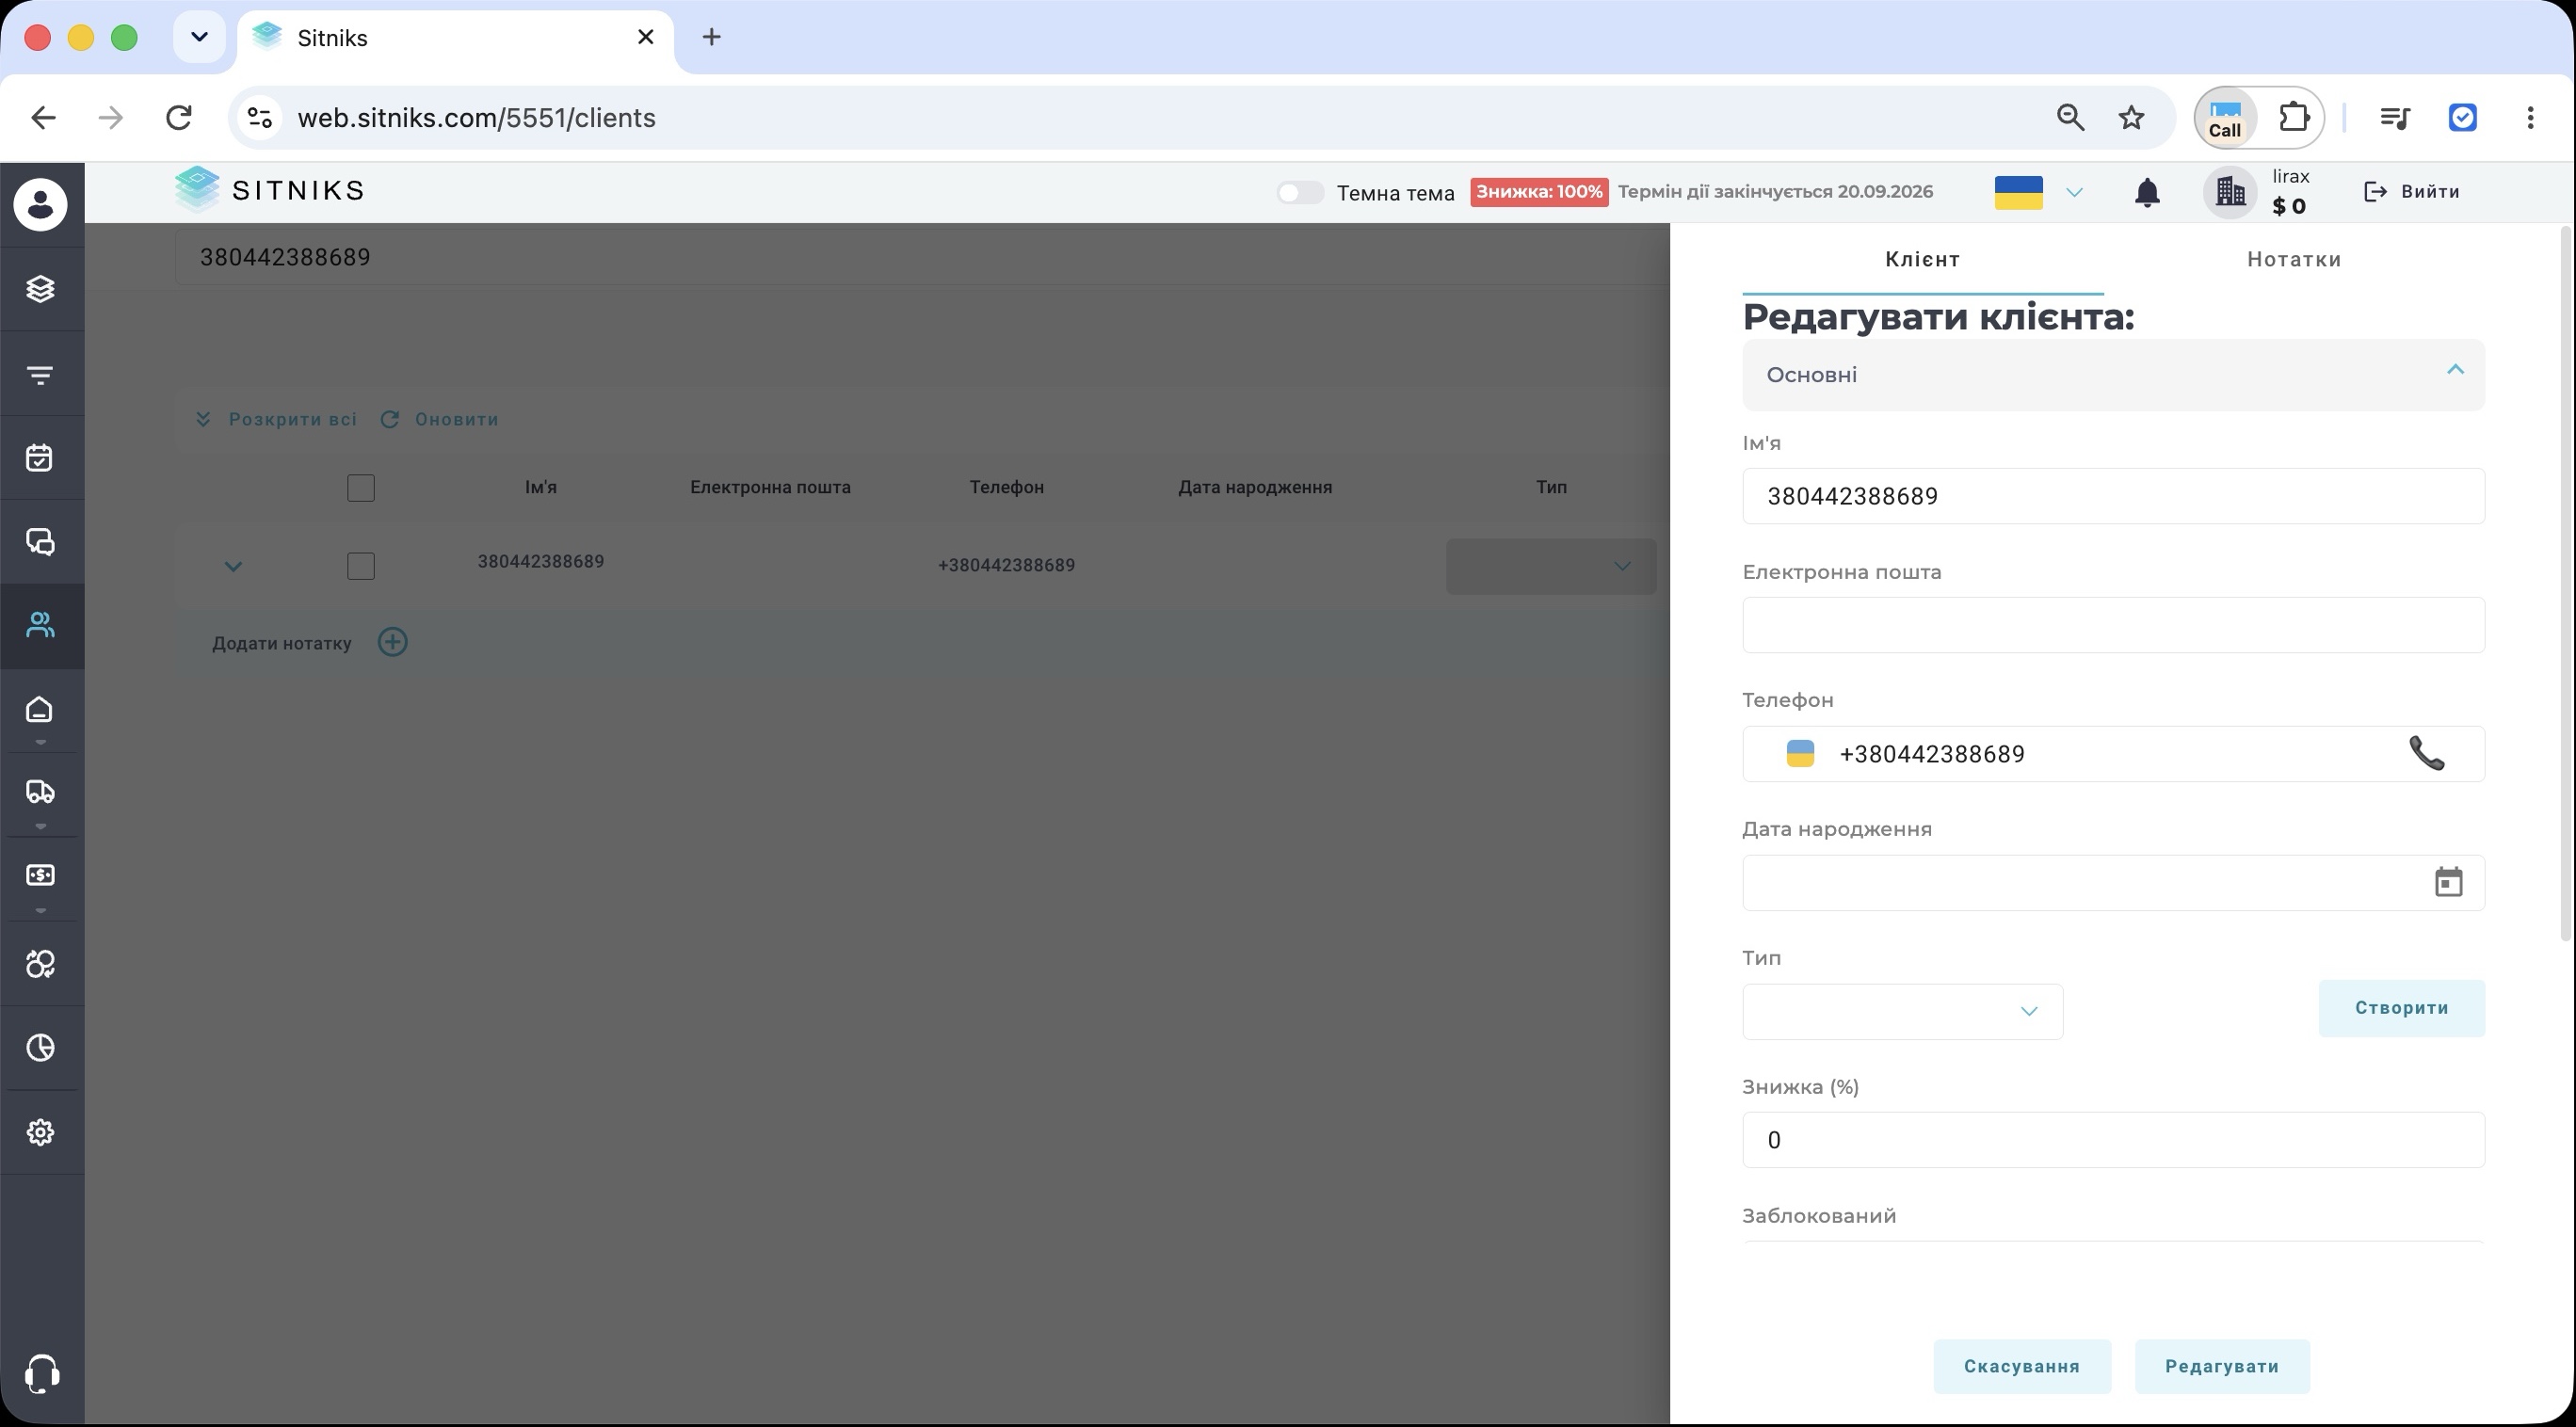Open the pie chart analytics sidebar icon

pyautogui.click(x=40, y=1048)
